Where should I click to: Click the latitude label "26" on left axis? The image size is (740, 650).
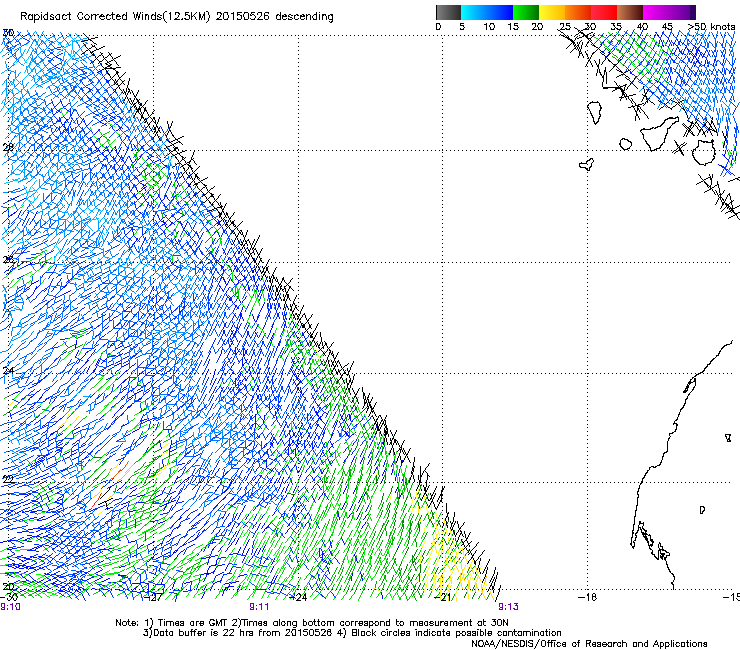pyautogui.click(x=8, y=260)
